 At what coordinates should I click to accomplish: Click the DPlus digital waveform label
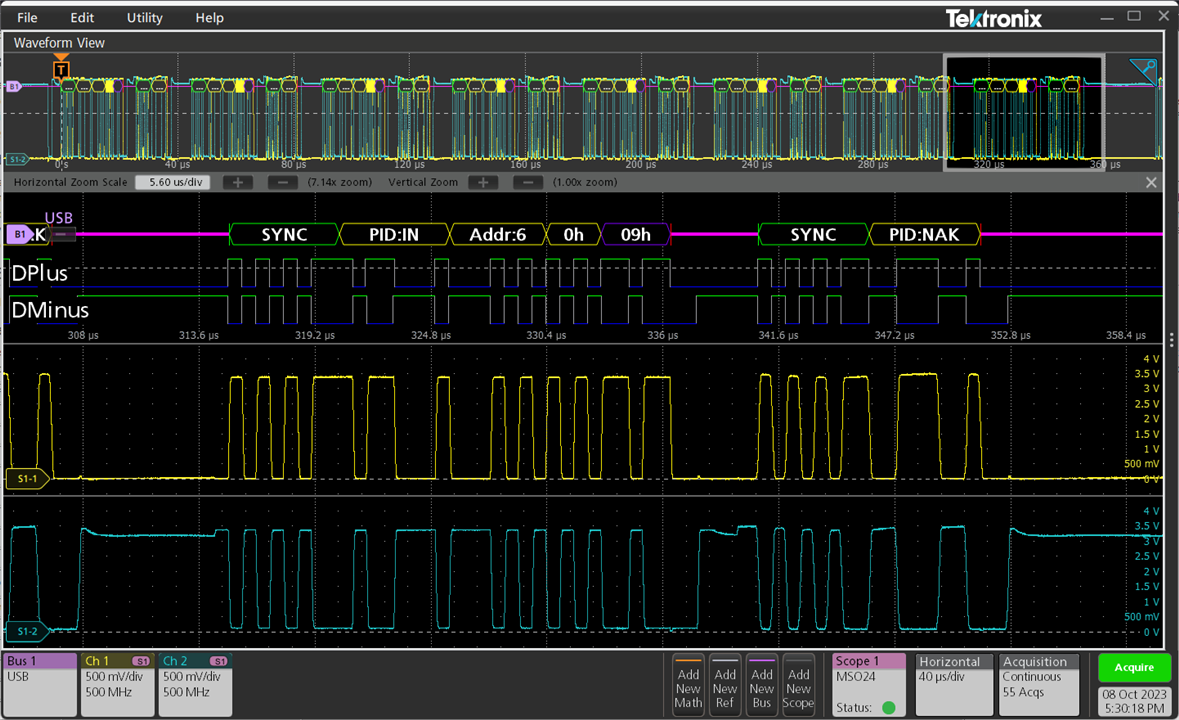click(x=39, y=274)
